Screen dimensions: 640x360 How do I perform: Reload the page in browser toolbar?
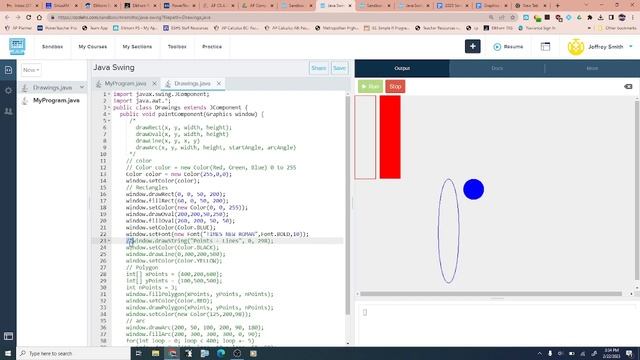pyautogui.click(x=29, y=18)
